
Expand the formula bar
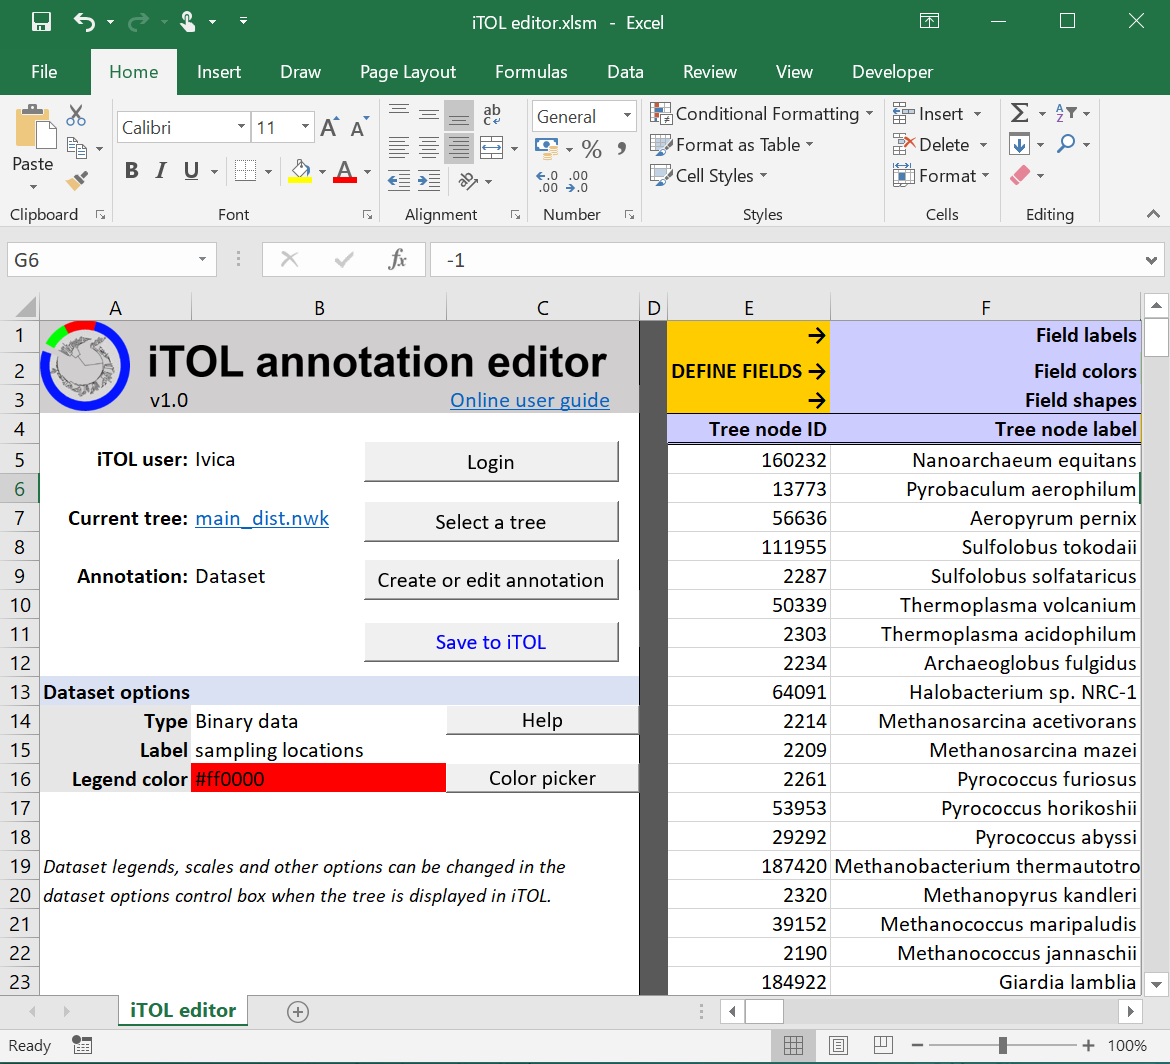click(1151, 260)
